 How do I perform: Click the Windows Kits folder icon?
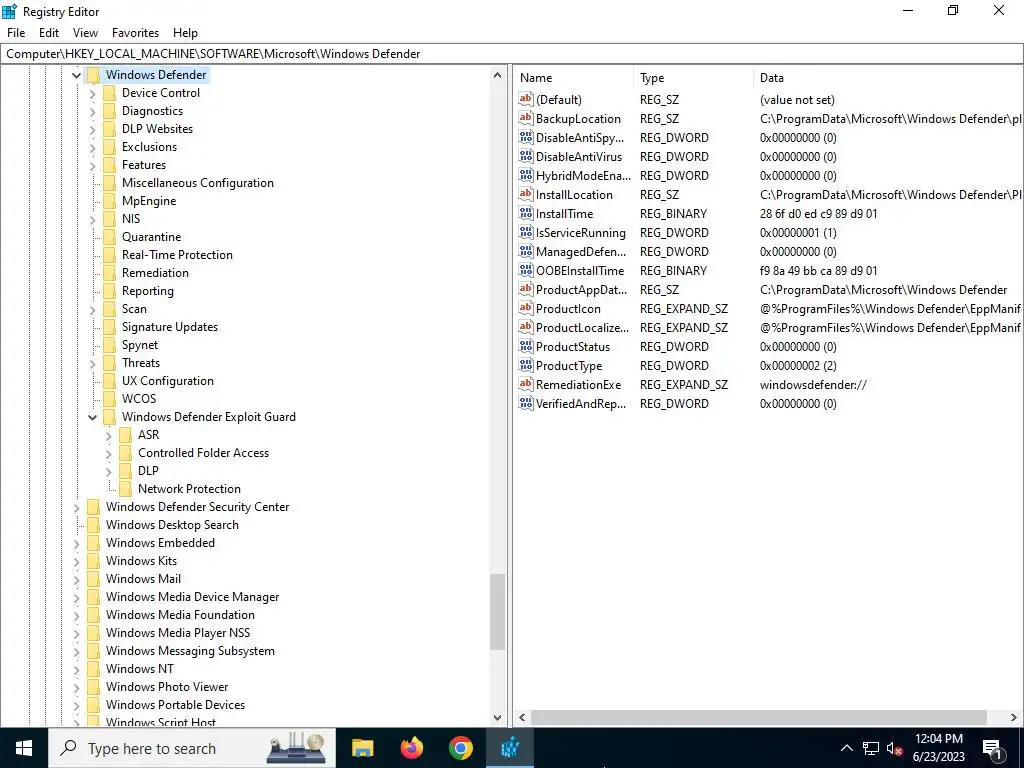pos(93,560)
